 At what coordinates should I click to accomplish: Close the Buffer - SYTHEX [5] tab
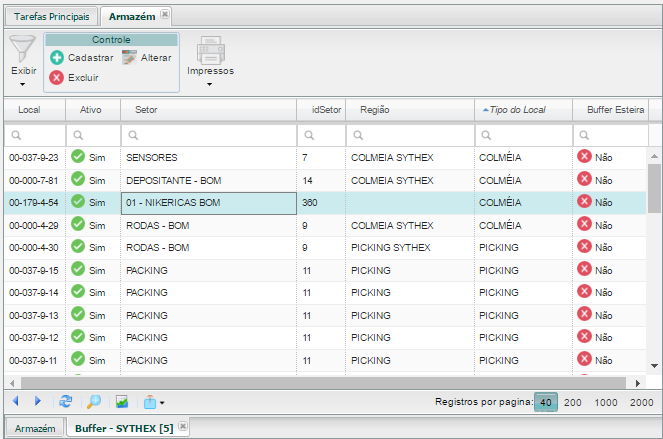click(x=183, y=426)
